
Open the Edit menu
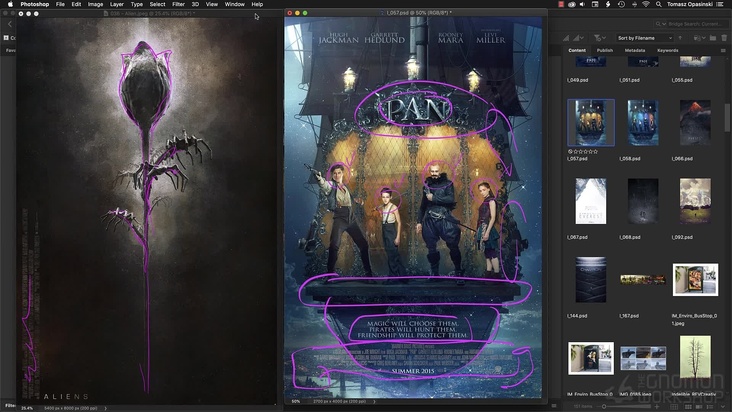(76, 4)
